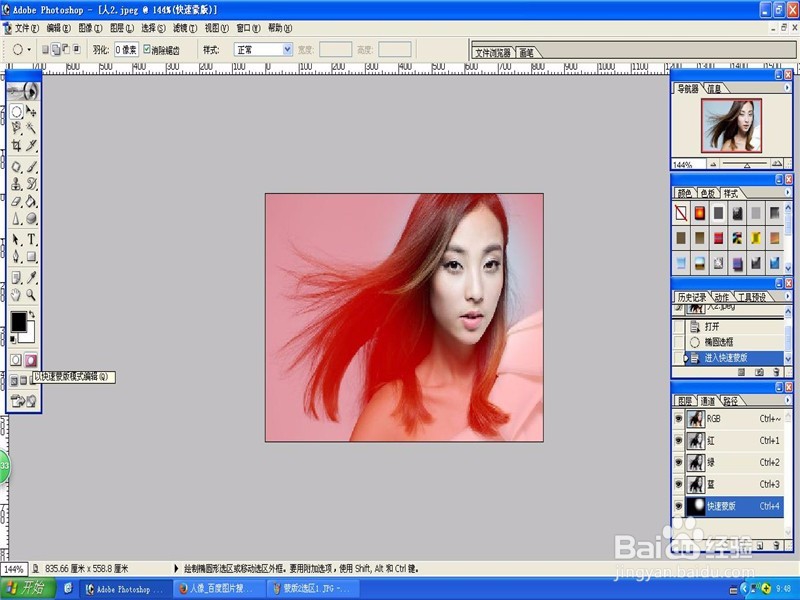Swap foreground and background colors

(32, 314)
